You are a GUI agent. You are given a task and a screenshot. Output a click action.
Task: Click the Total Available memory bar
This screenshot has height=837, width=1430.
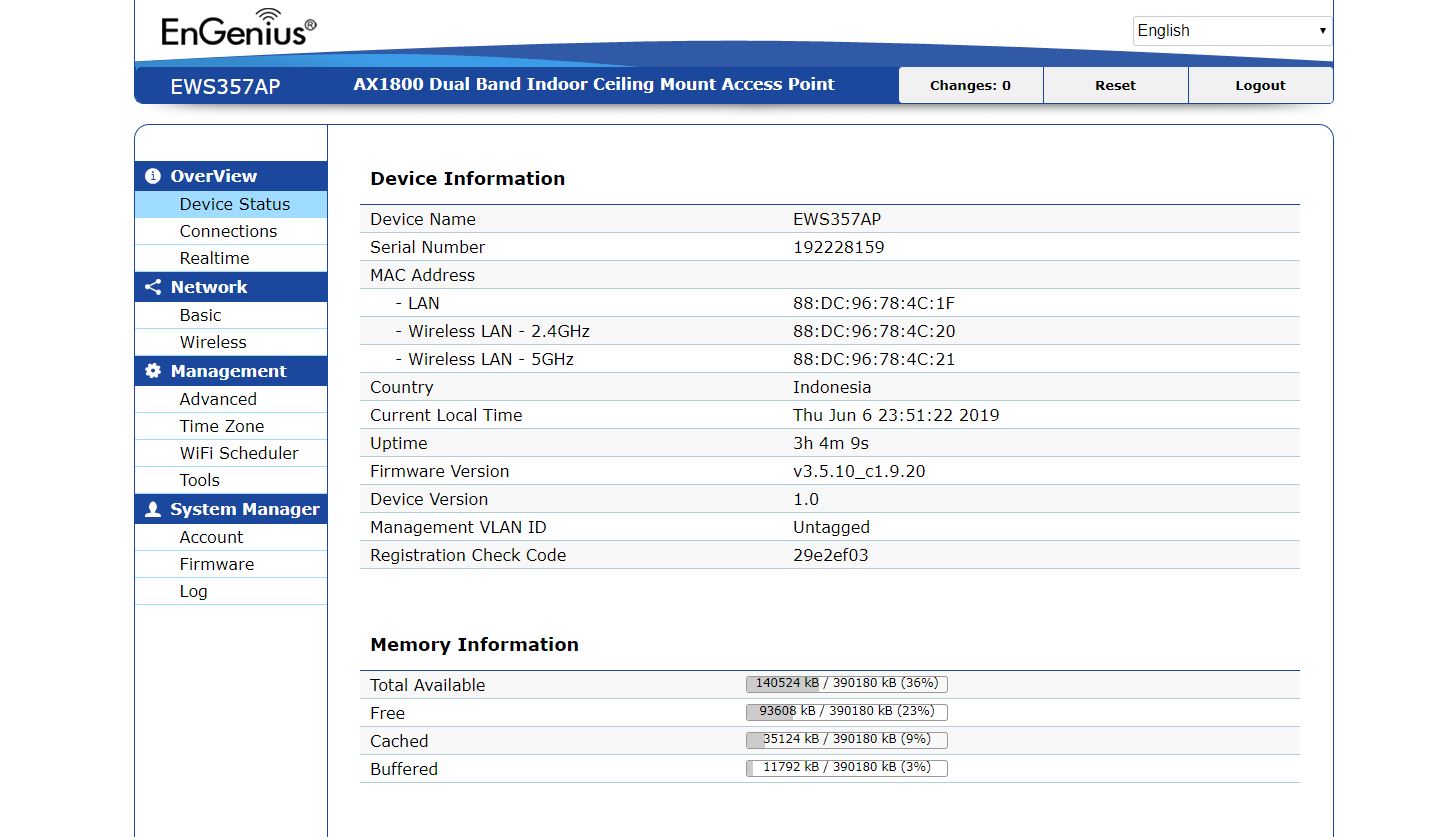847,684
